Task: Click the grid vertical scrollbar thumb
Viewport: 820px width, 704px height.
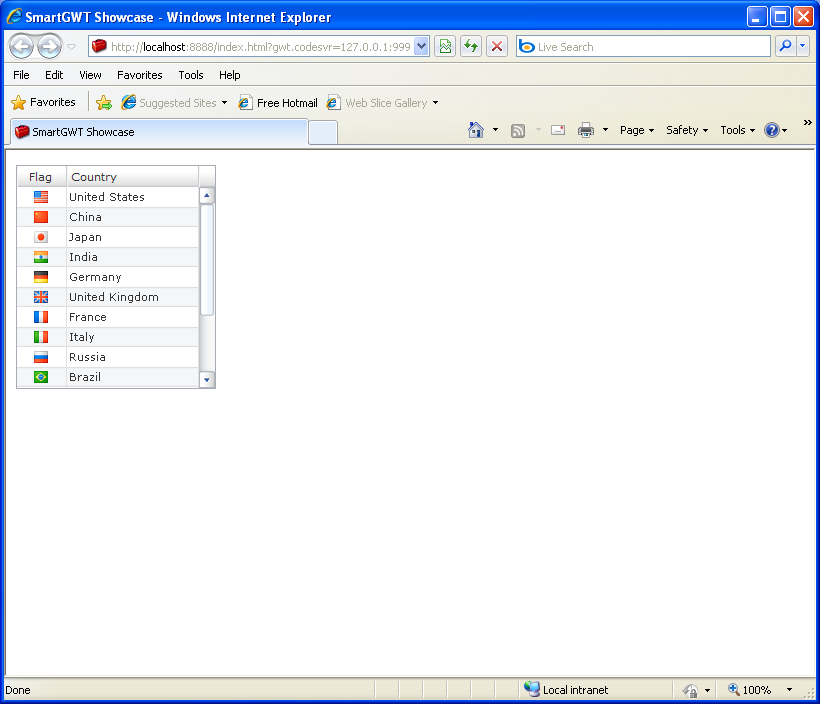Action: click(207, 260)
